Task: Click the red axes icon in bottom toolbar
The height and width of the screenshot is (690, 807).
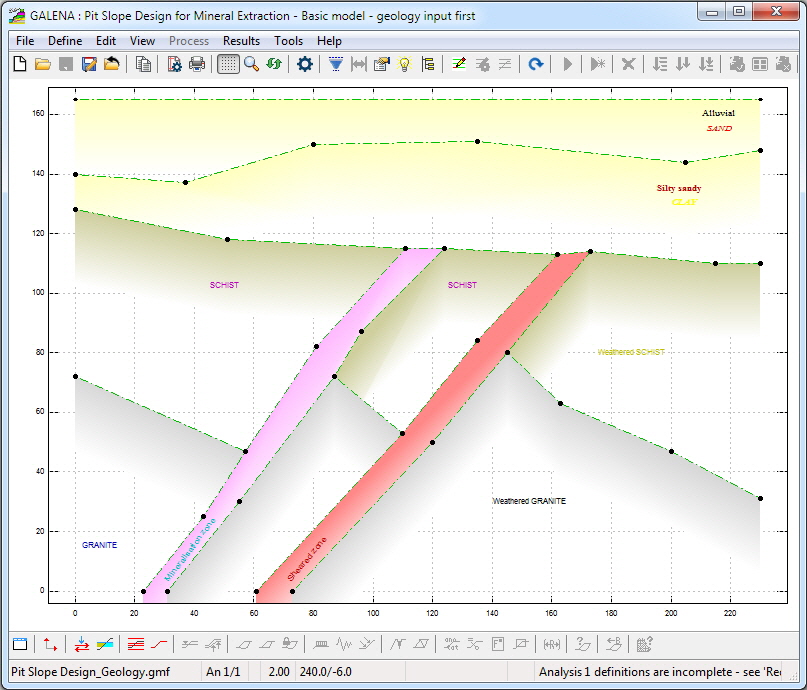Action: point(49,644)
